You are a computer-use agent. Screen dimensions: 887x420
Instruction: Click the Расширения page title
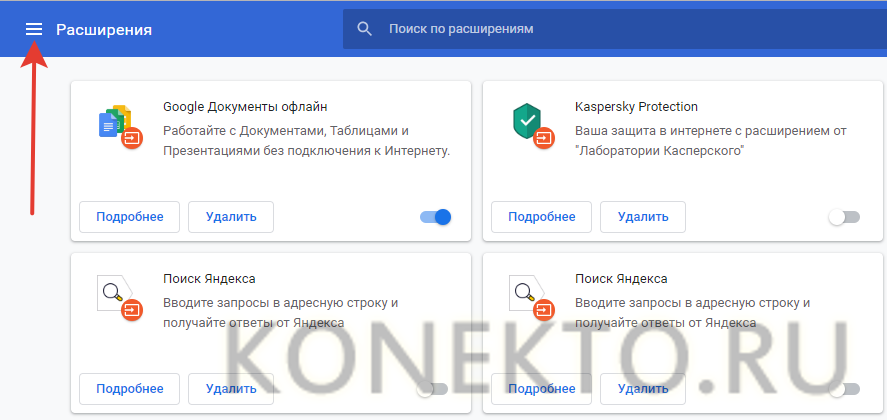[104, 29]
